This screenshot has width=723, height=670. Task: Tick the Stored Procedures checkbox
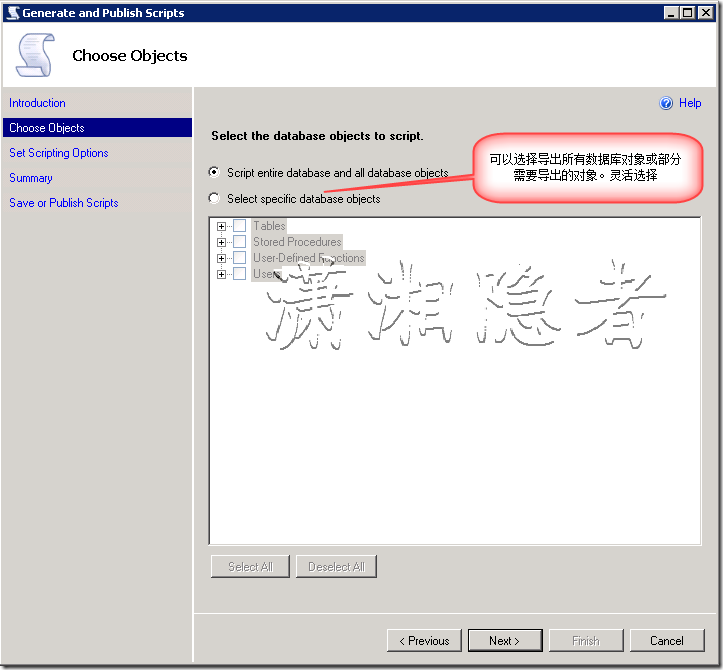point(240,242)
